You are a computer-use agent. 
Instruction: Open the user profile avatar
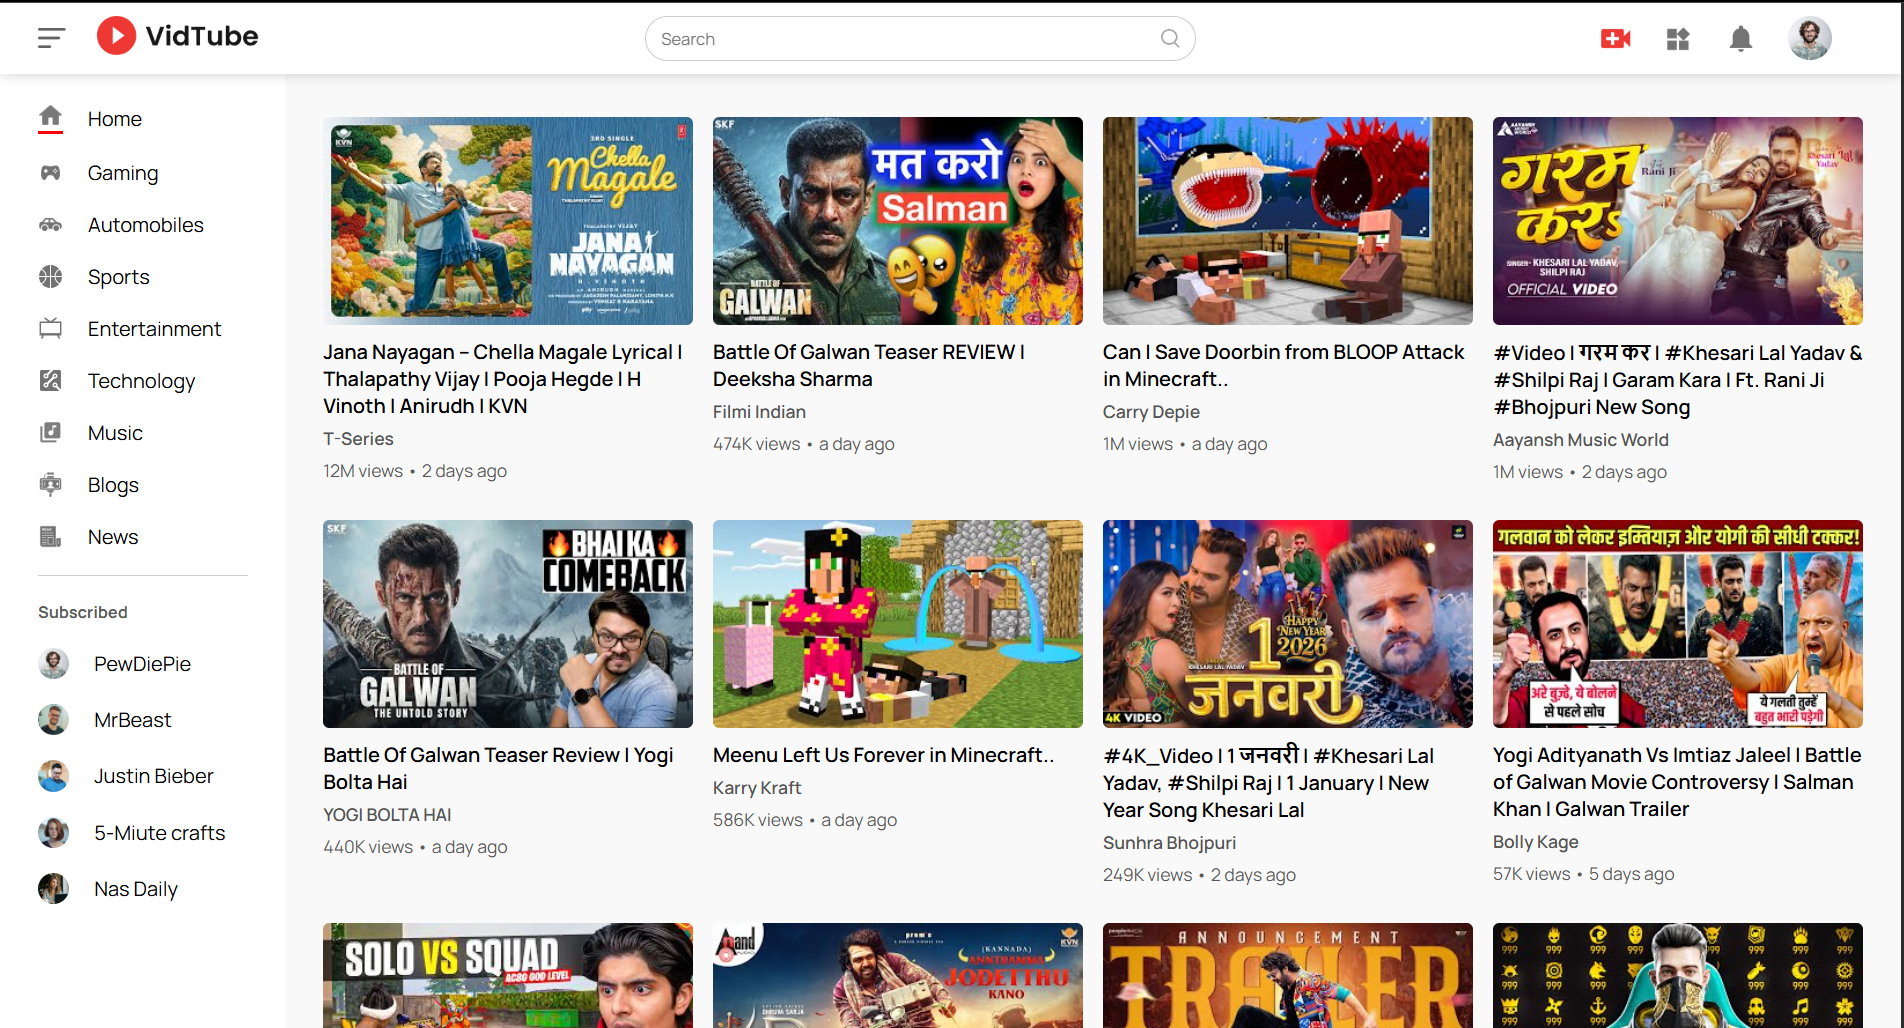point(1808,39)
